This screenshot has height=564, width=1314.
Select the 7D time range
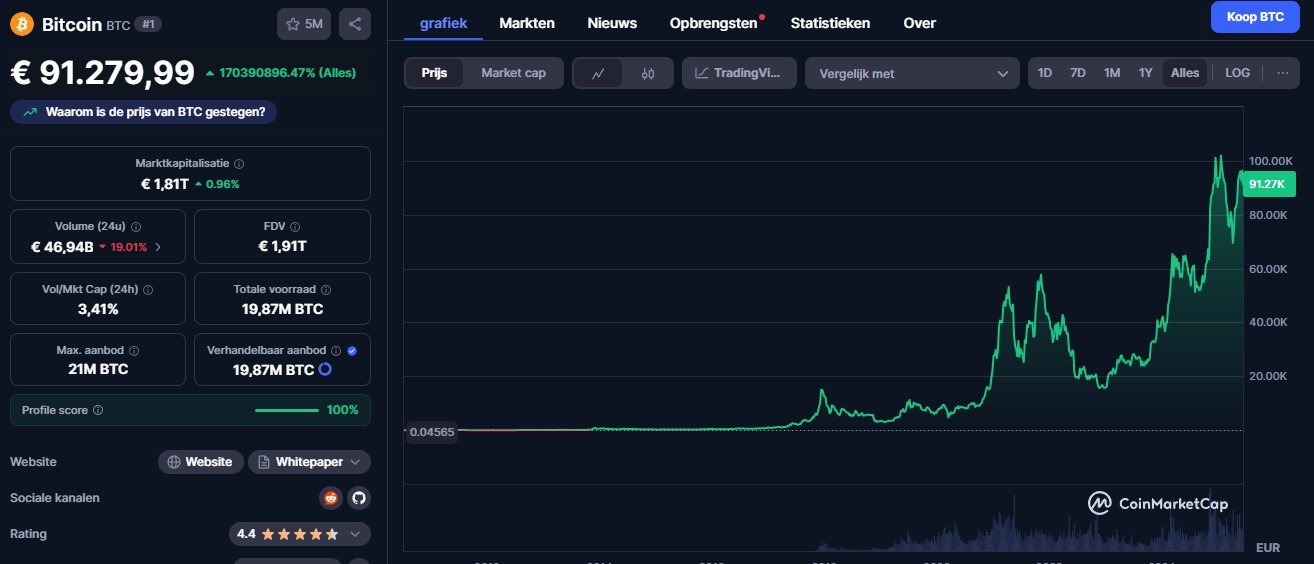point(1078,73)
